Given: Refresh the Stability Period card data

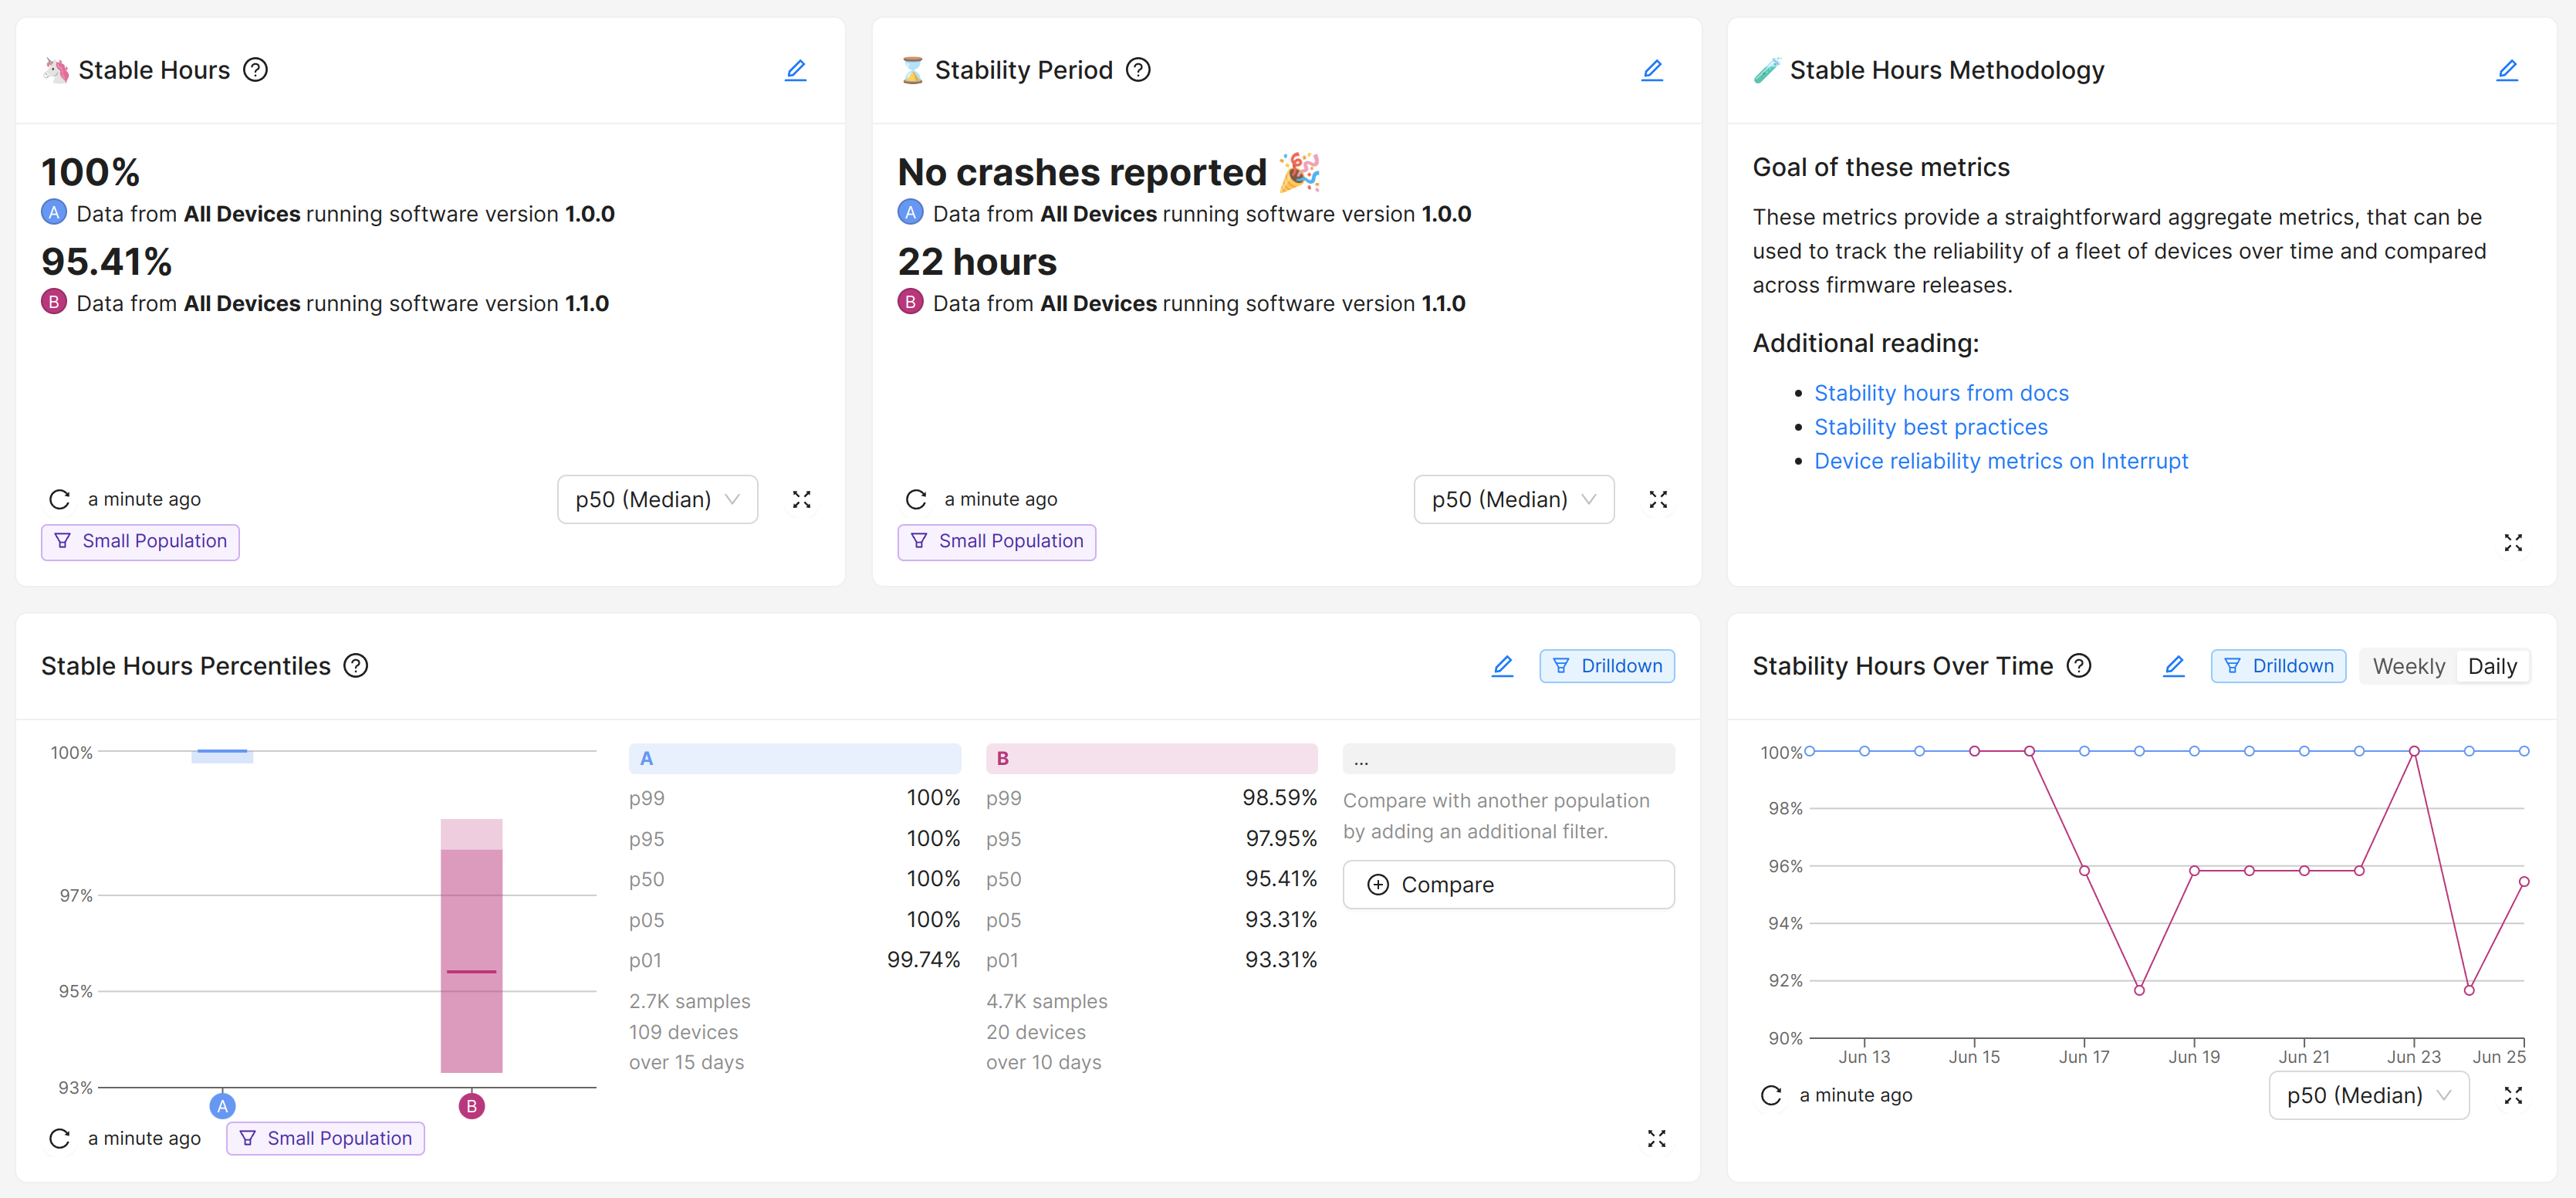Looking at the screenshot, I should (x=915, y=499).
